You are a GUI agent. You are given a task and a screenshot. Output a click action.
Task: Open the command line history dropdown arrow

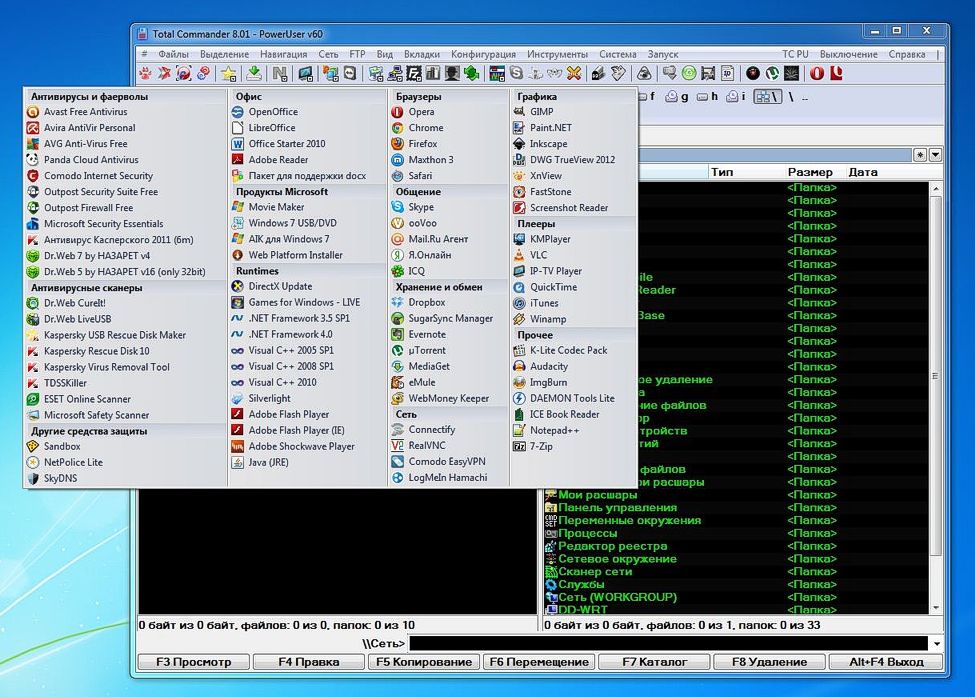(936, 644)
